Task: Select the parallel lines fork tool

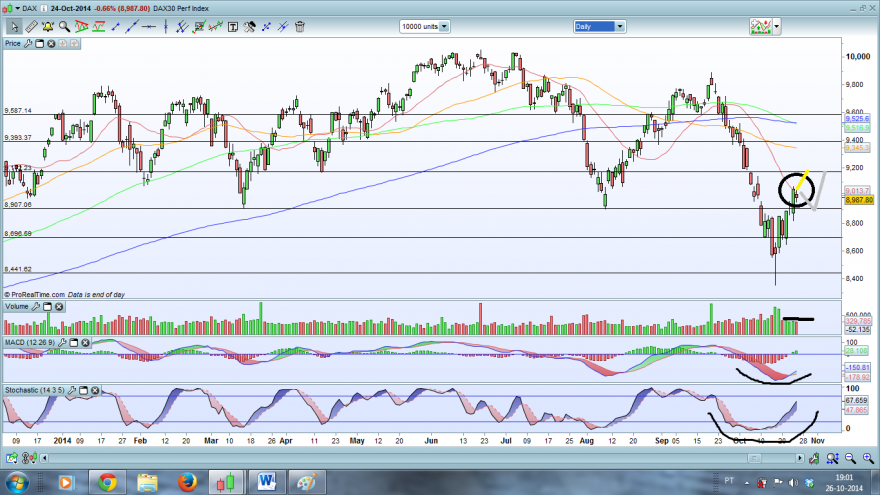Action: pyautogui.click(x=182, y=26)
